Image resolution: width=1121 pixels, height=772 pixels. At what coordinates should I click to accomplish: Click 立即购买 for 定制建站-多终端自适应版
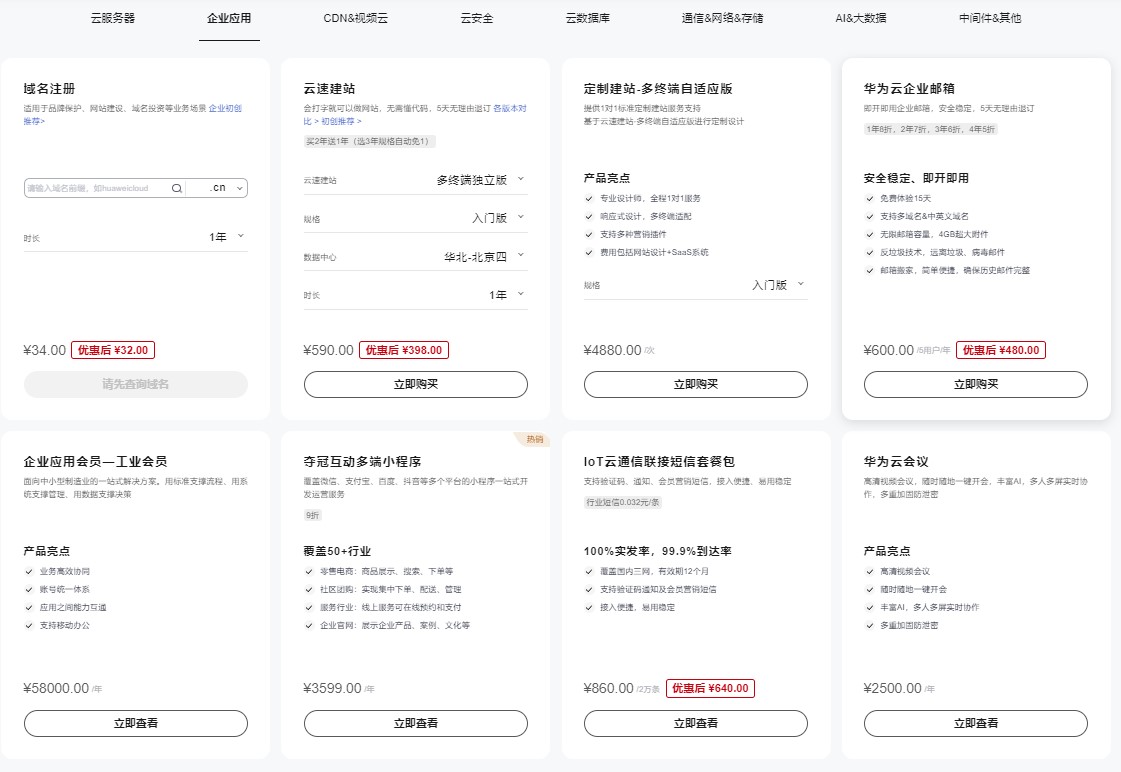[x=696, y=385]
